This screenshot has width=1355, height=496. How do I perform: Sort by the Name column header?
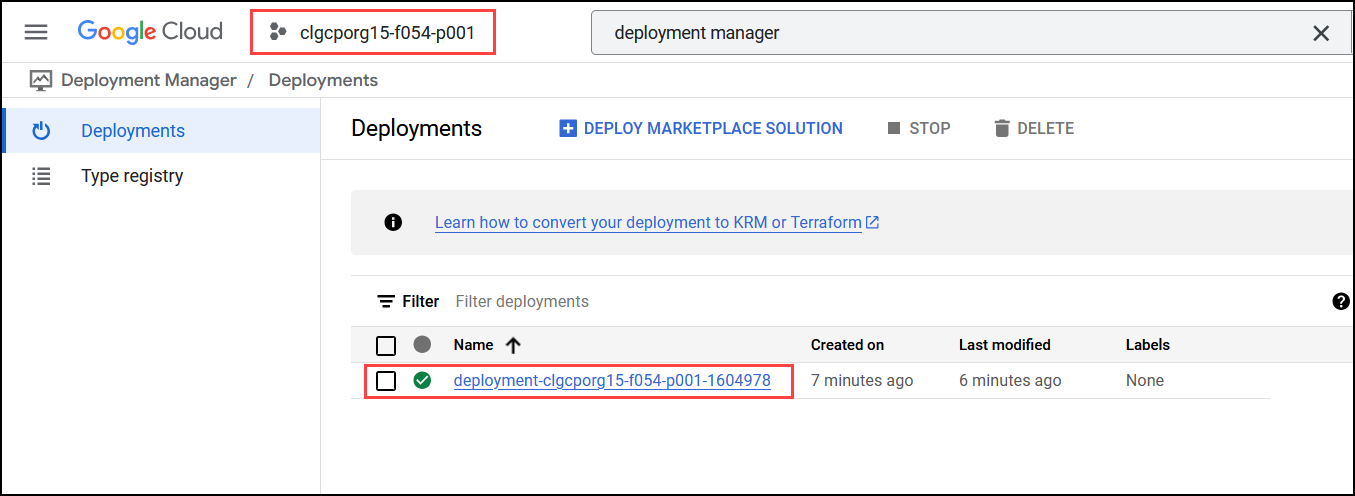tap(473, 344)
